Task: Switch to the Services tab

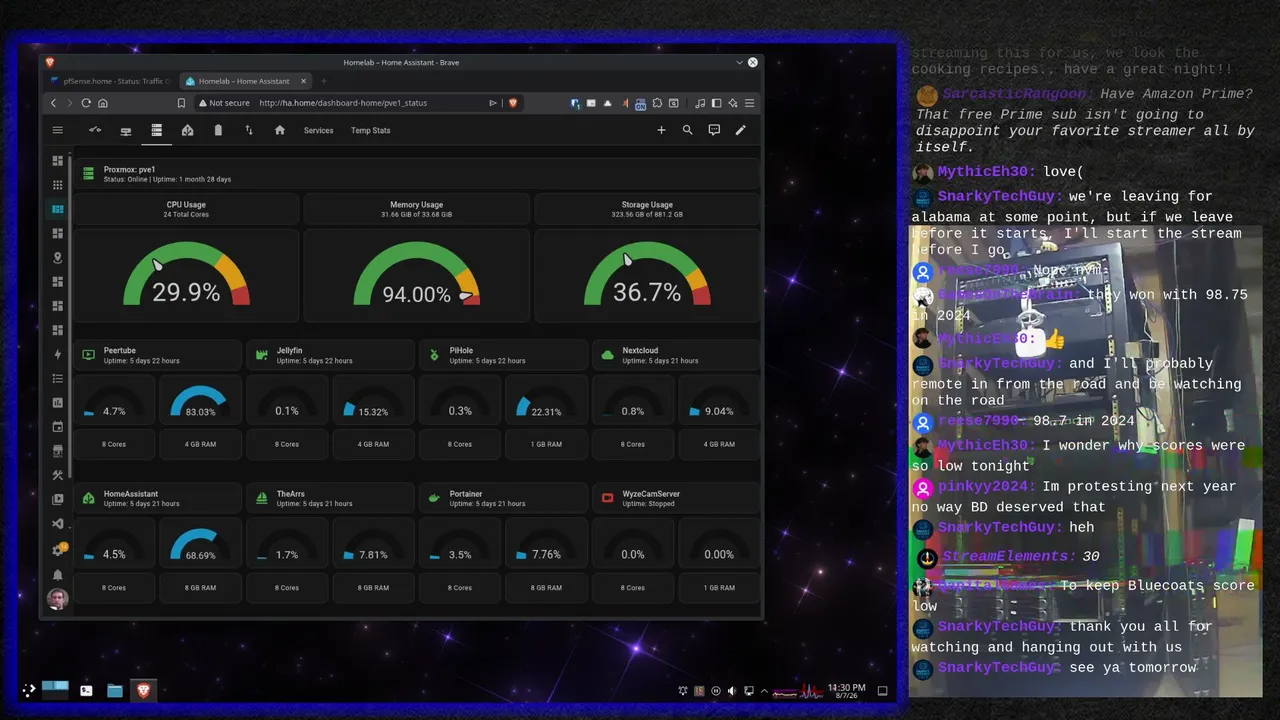Action: pos(318,130)
